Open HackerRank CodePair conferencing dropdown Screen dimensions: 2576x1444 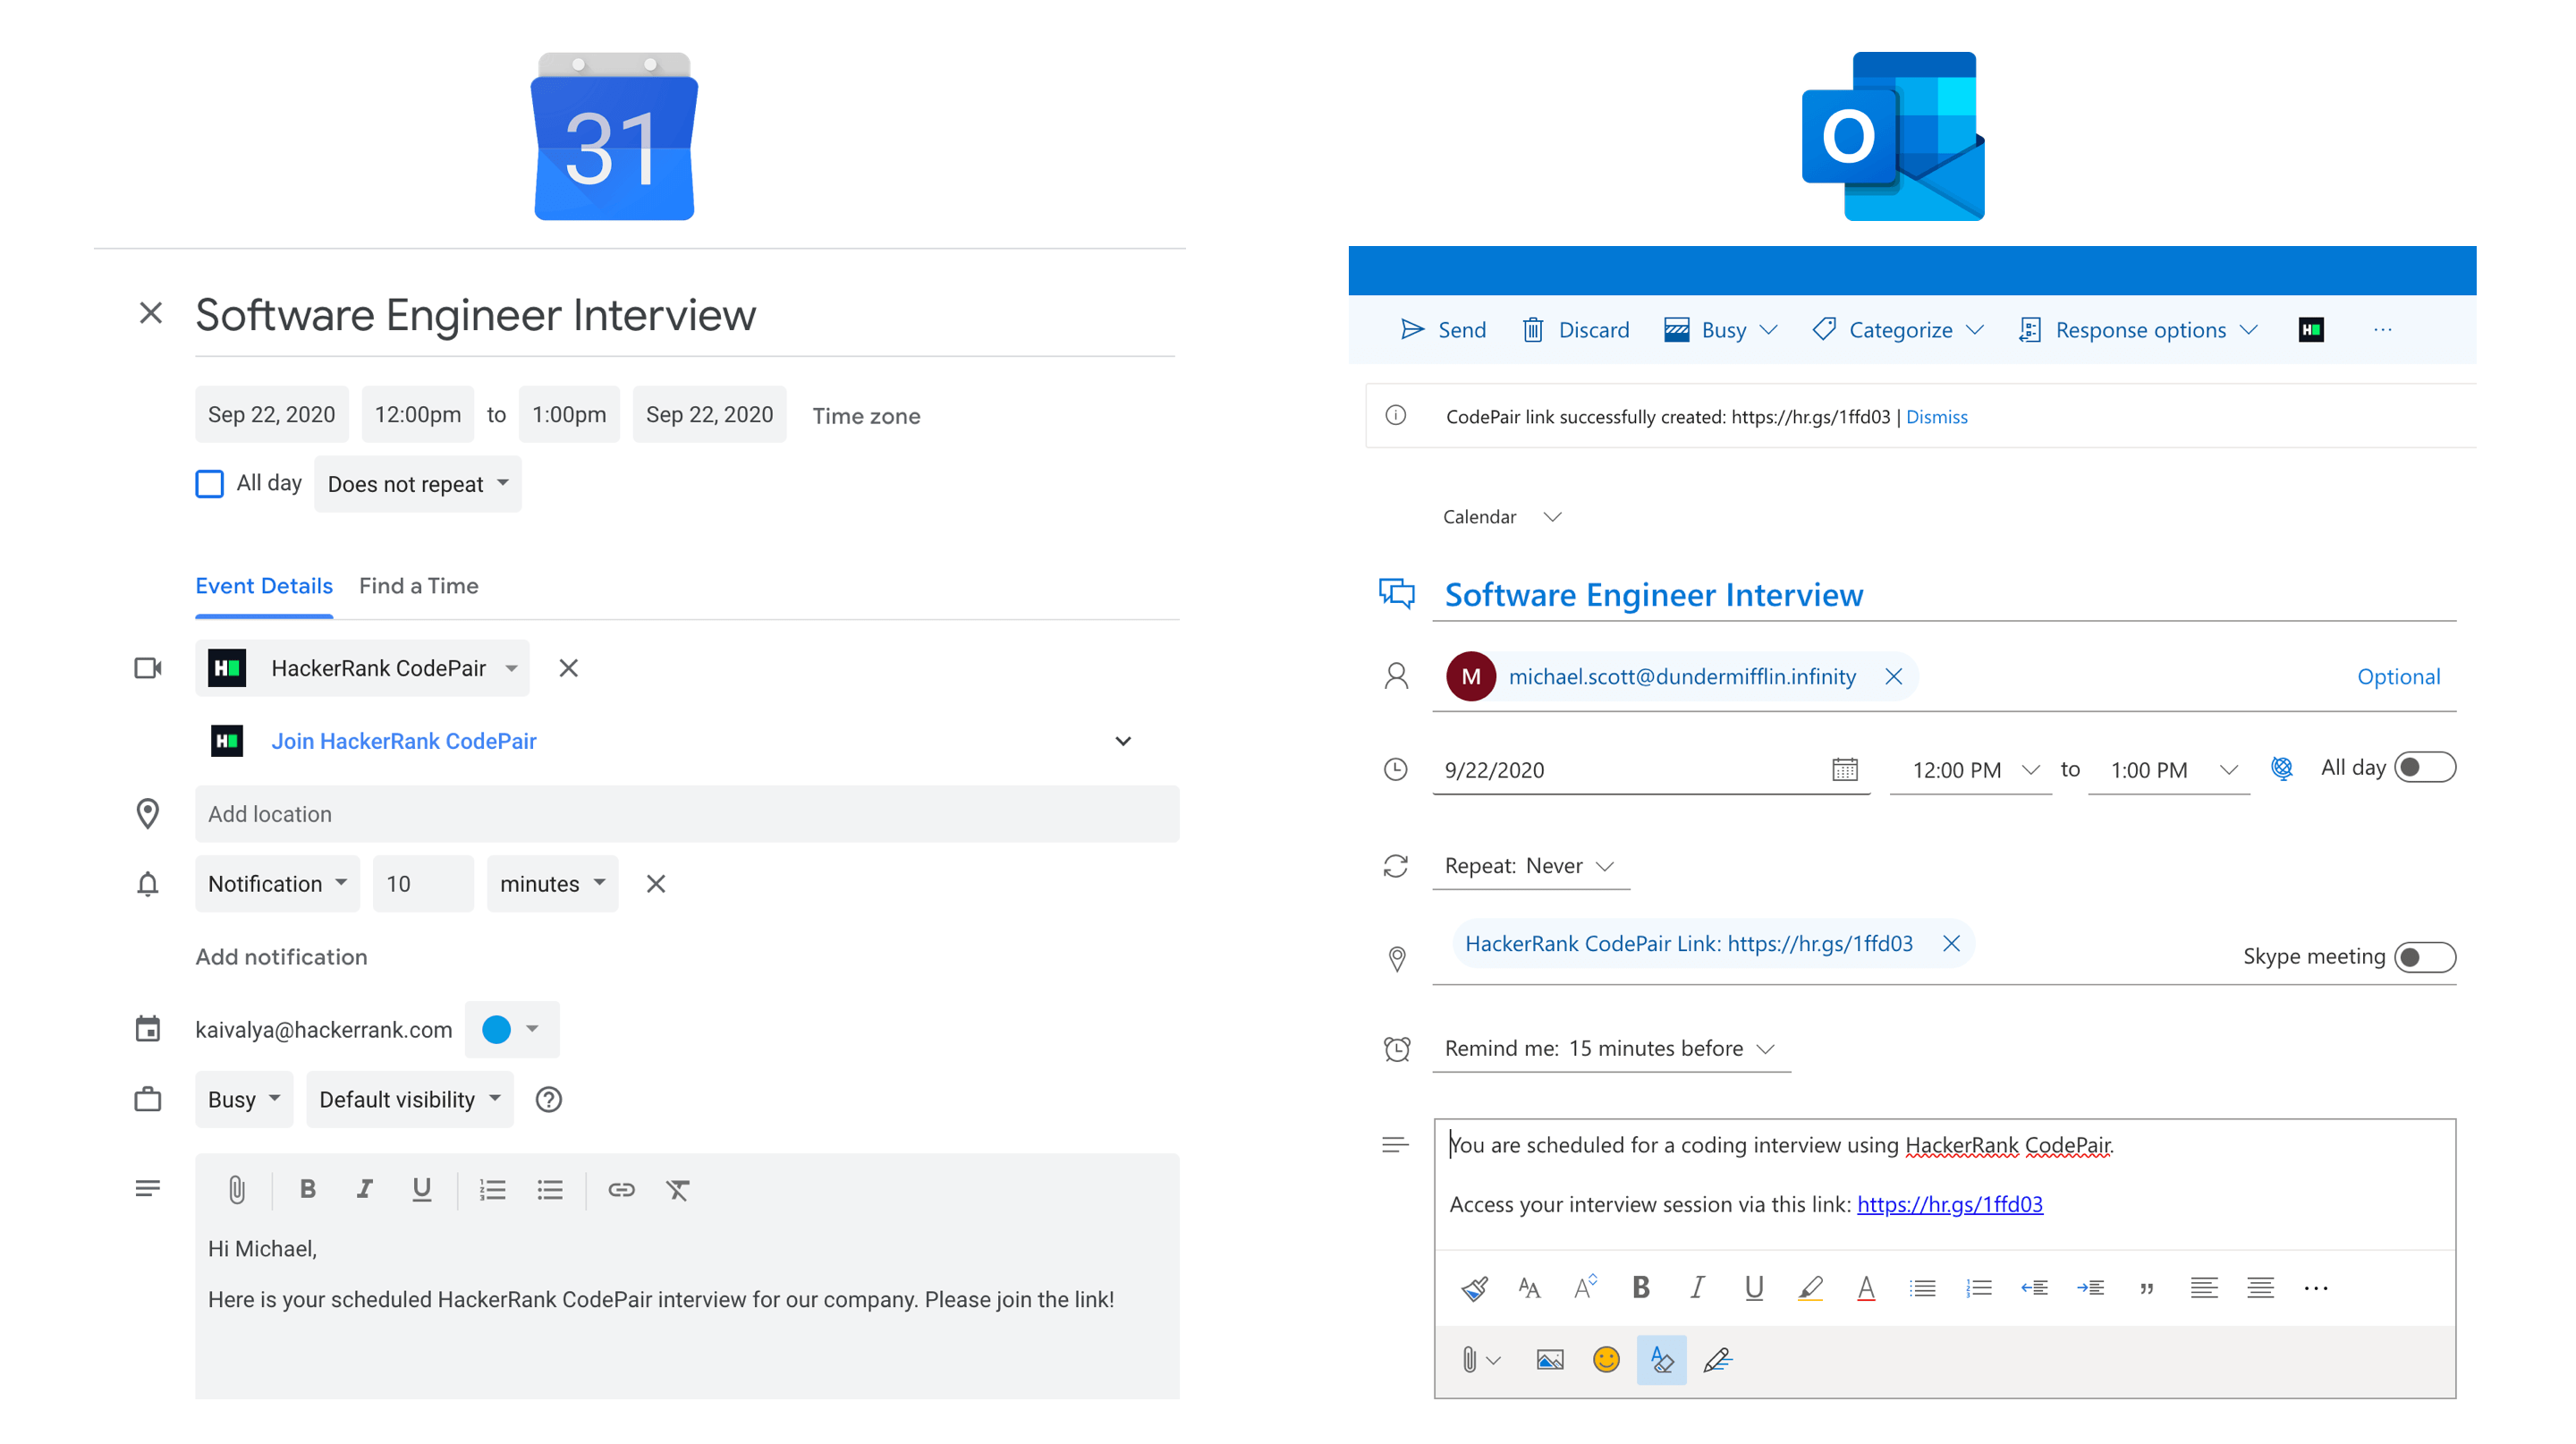click(362, 668)
